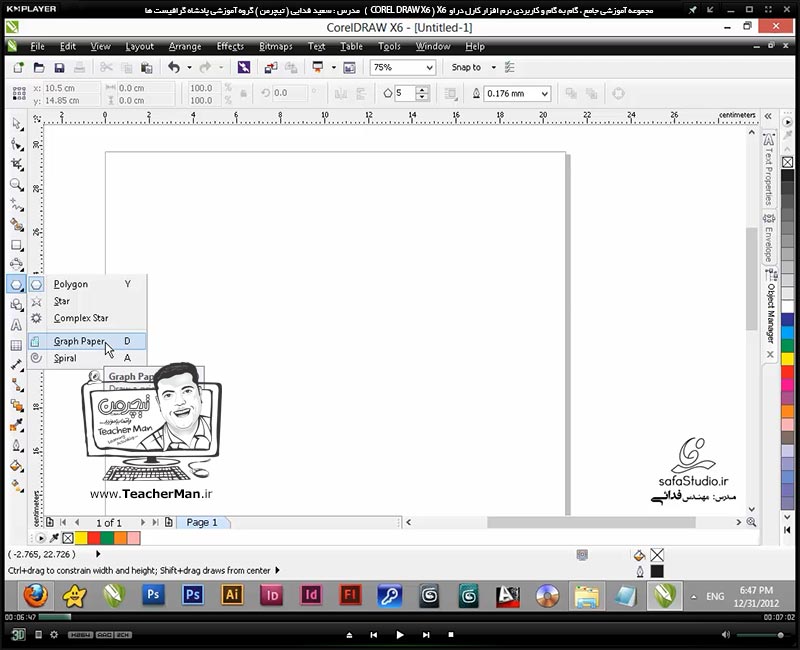The height and width of the screenshot is (650, 800).
Task: Click the zoom navigator icon at scrollbar corner
Action: point(751,522)
